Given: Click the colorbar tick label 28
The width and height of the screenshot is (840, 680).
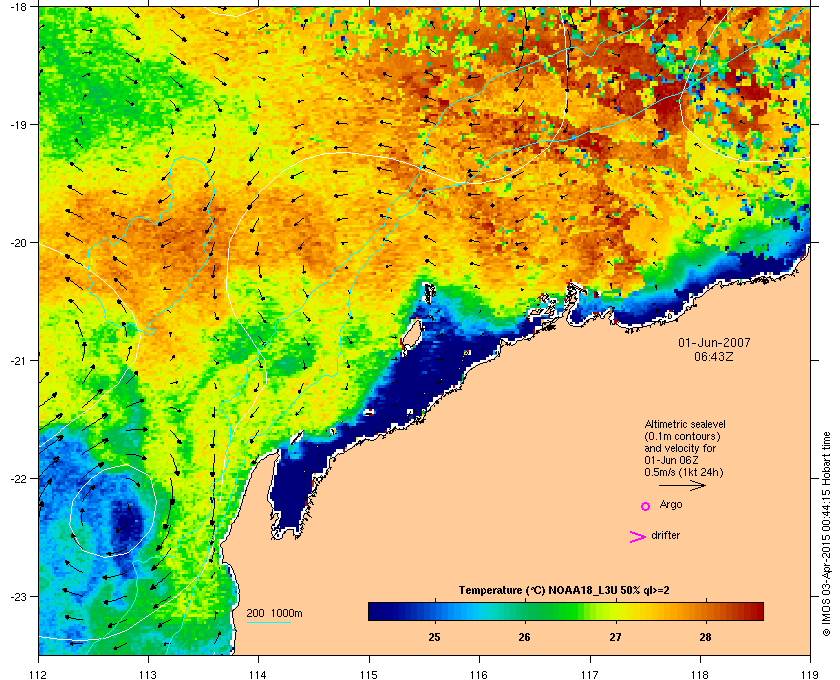Looking at the screenshot, I should tap(706, 637).
